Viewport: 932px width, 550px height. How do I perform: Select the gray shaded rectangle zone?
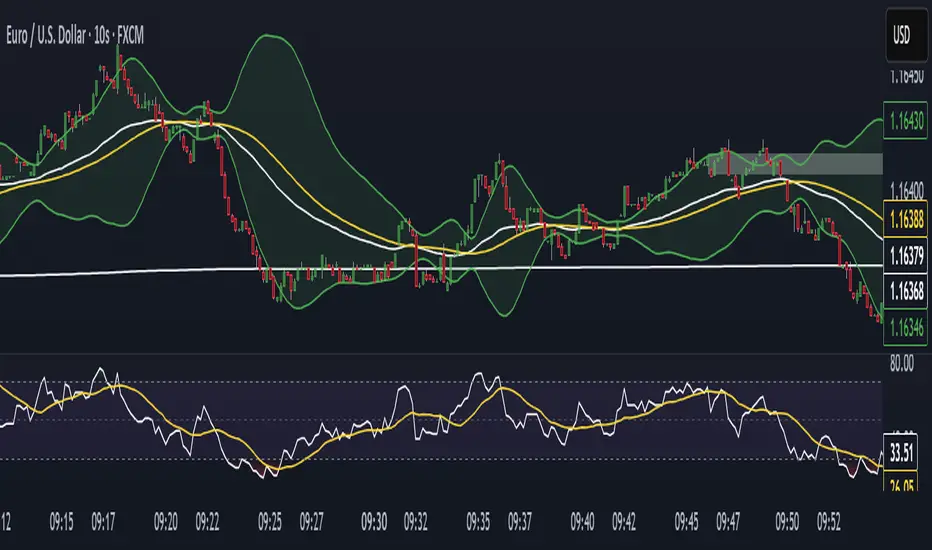click(x=806, y=162)
